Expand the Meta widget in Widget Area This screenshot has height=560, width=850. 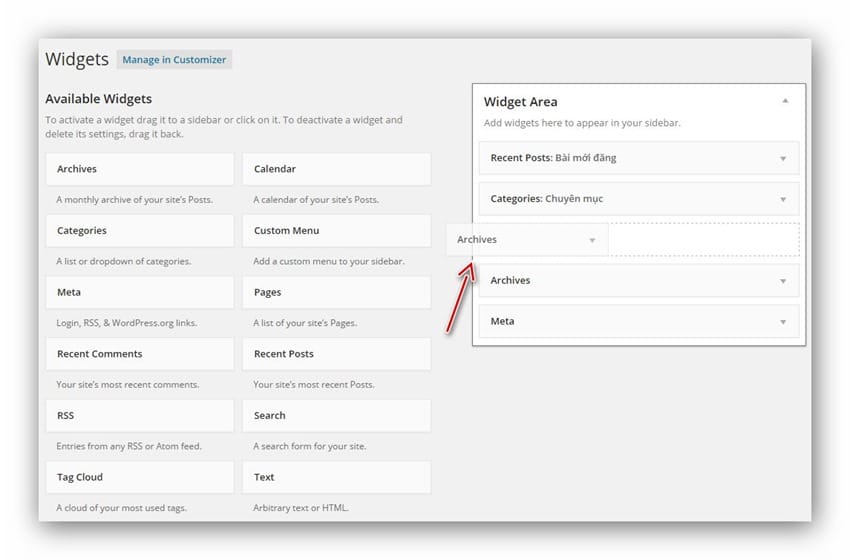point(639,321)
